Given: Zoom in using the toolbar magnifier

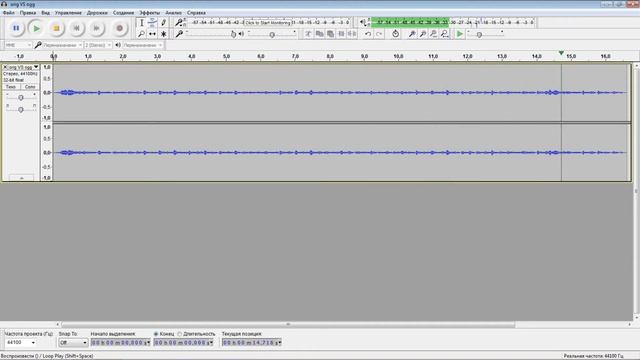Looking at the screenshot, I should pos(412,34).
